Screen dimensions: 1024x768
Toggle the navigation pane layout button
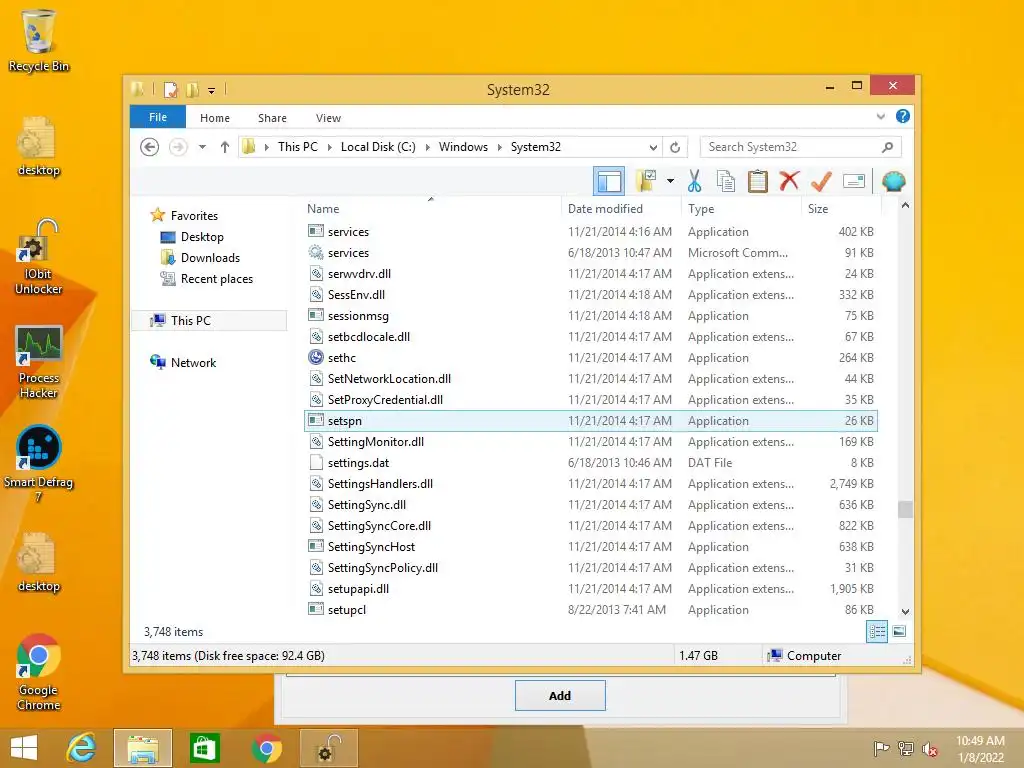tap(609, 181)
